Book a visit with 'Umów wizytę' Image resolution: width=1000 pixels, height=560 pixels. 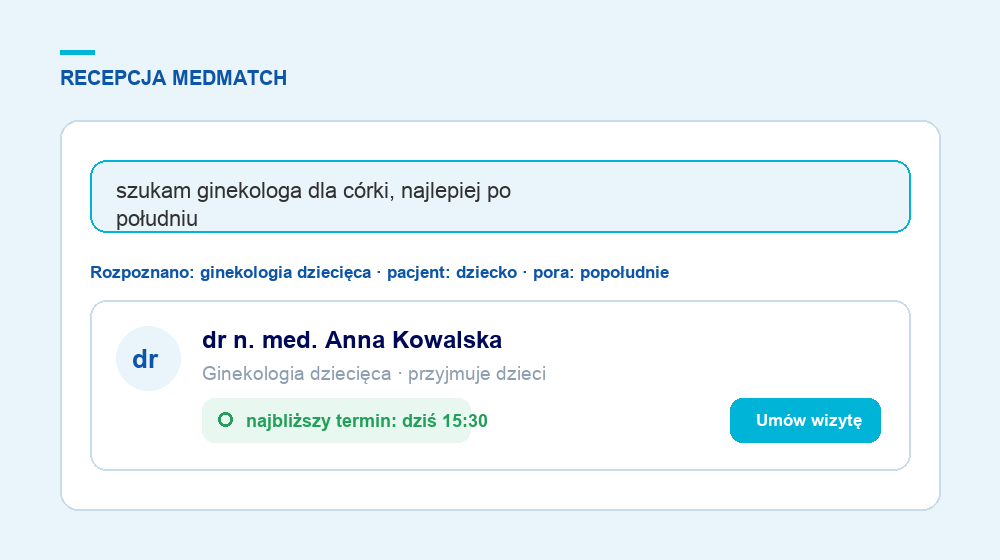pyautogui.click(x=805, y=420)
